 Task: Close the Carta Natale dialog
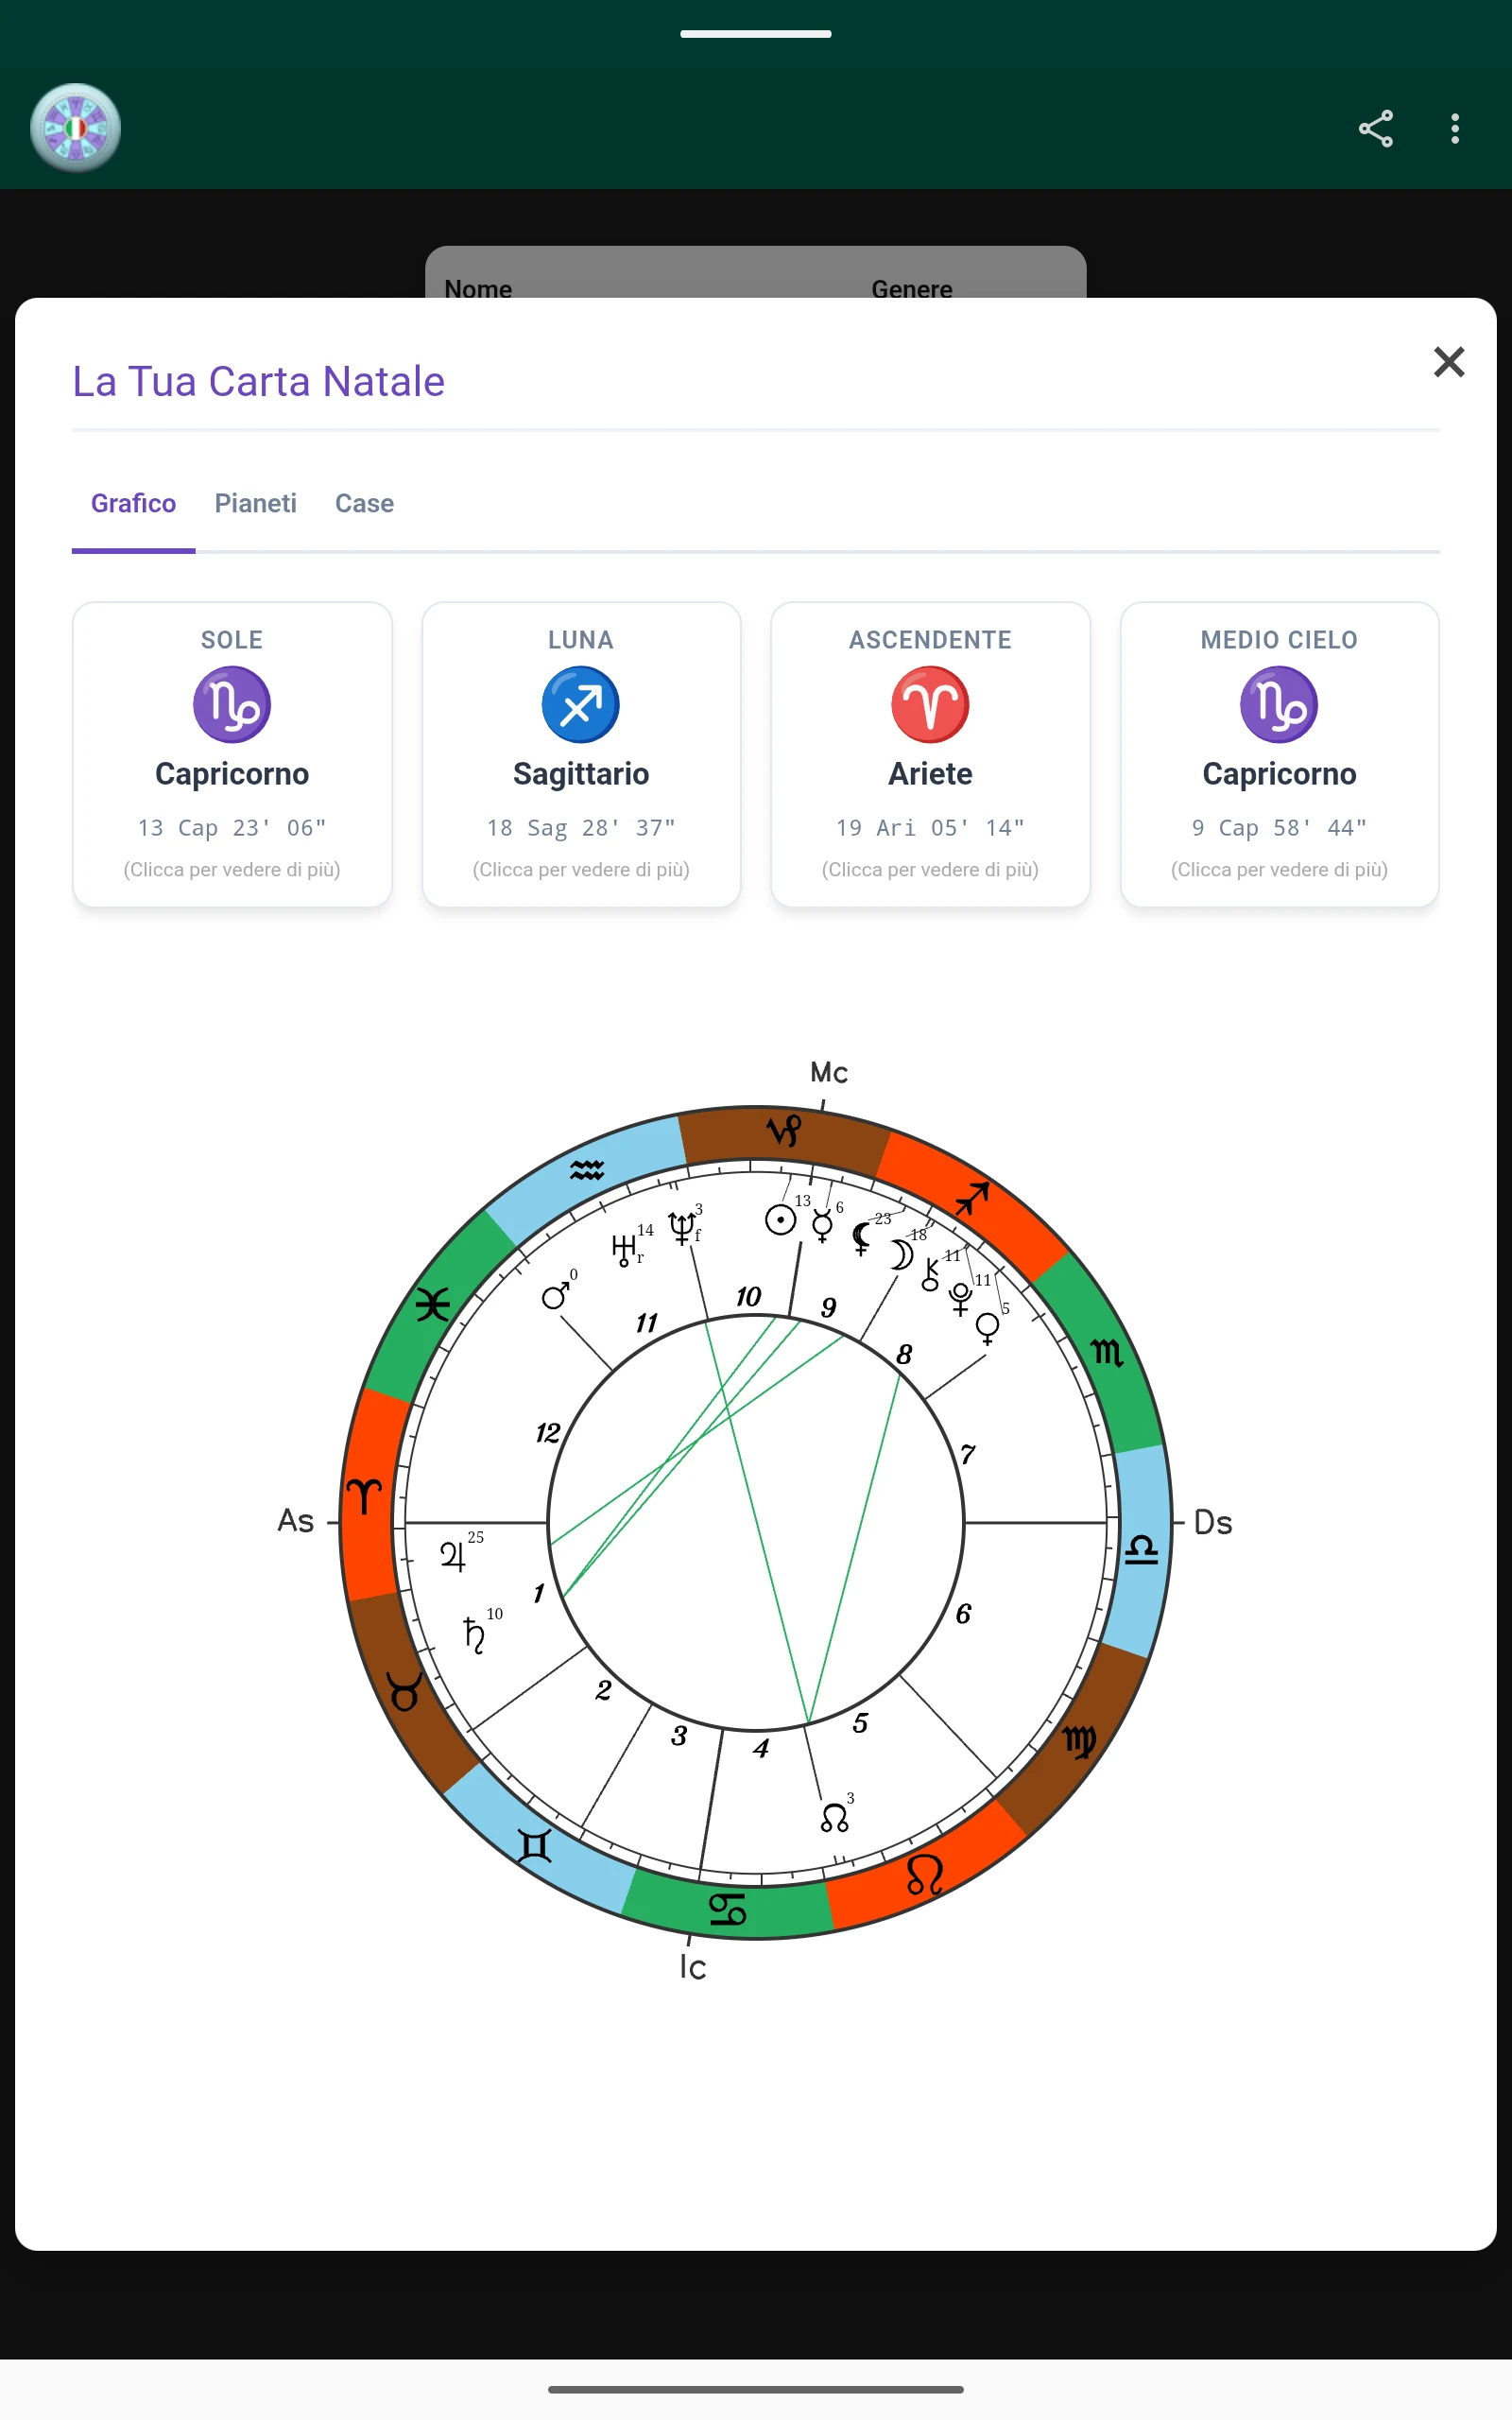click(x=1448, y=362)
